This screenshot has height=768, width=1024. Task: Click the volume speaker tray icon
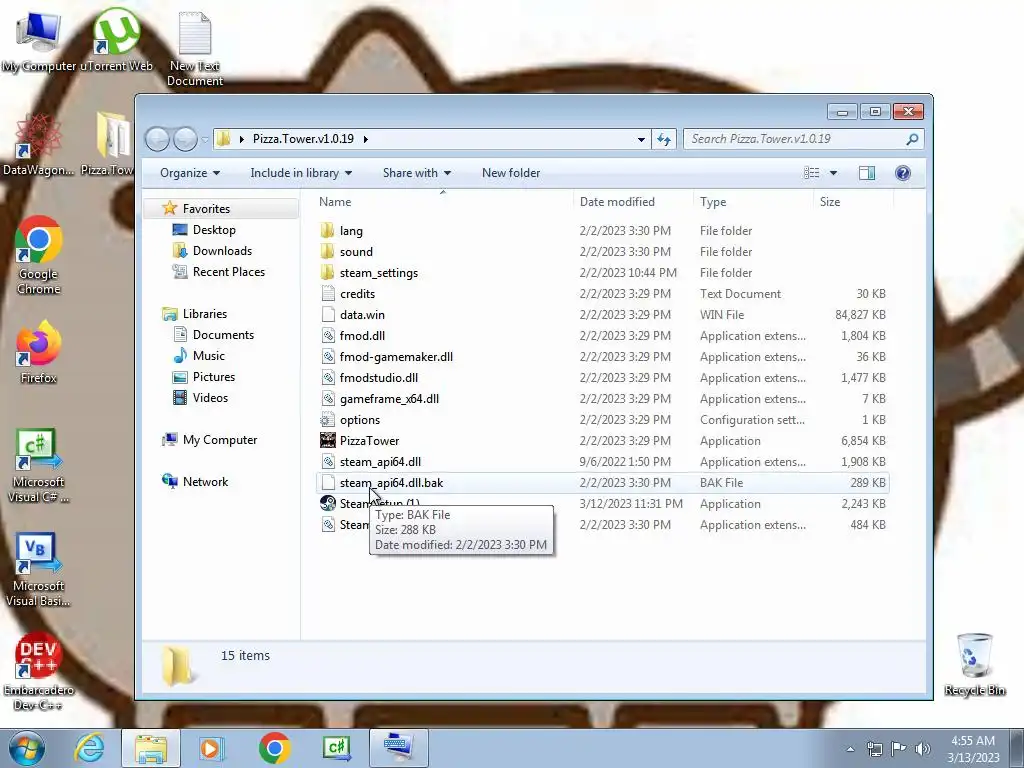pos(922,749)
